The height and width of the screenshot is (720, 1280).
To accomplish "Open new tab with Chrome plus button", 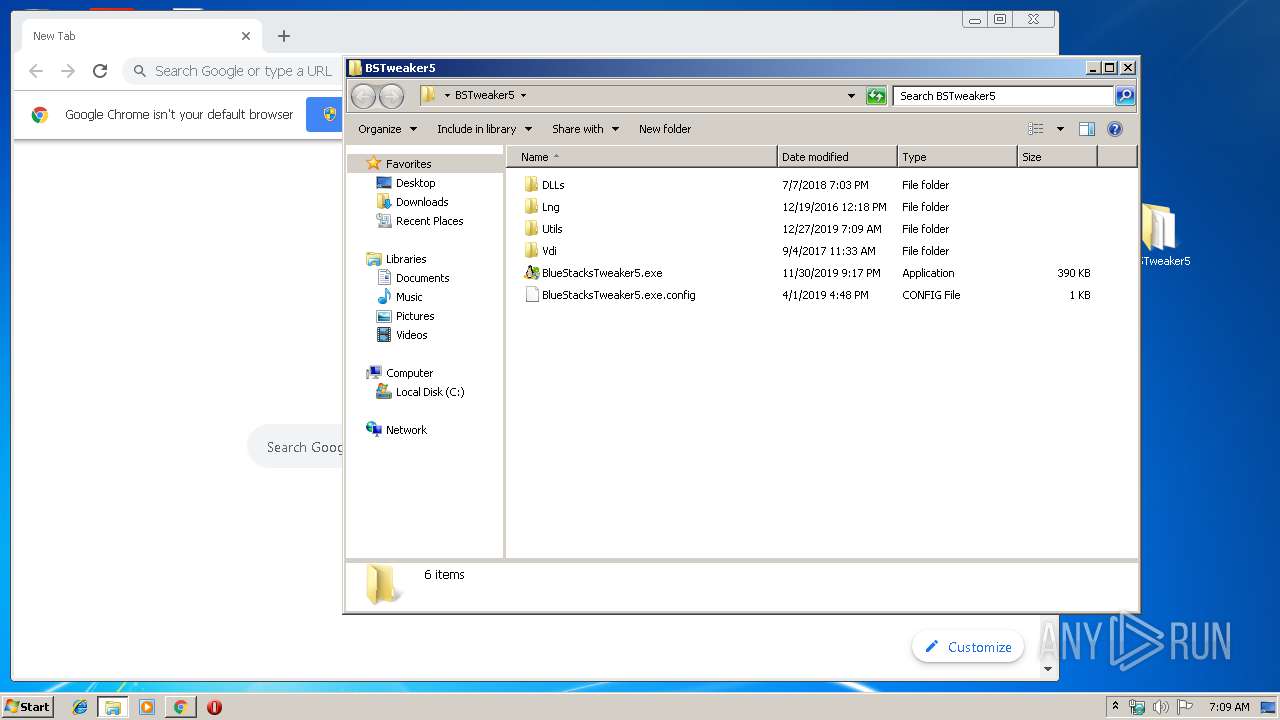I will point(284,36).
